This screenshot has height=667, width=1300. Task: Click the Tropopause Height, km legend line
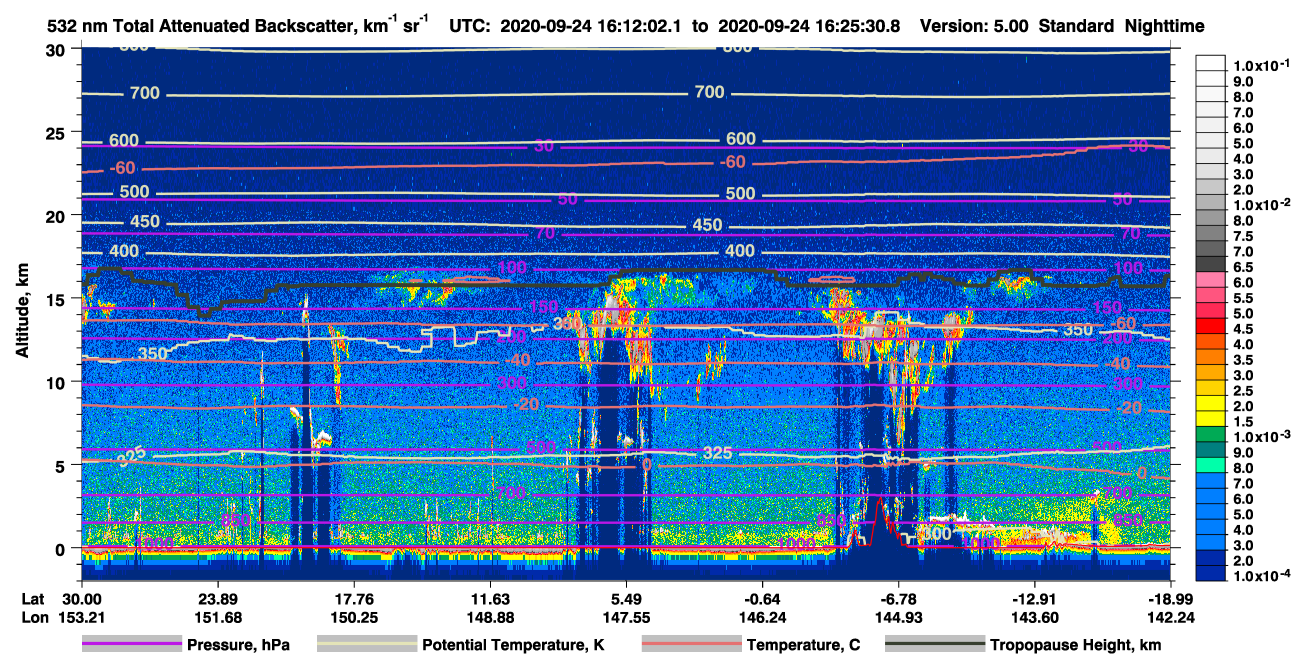coord(935,645)
